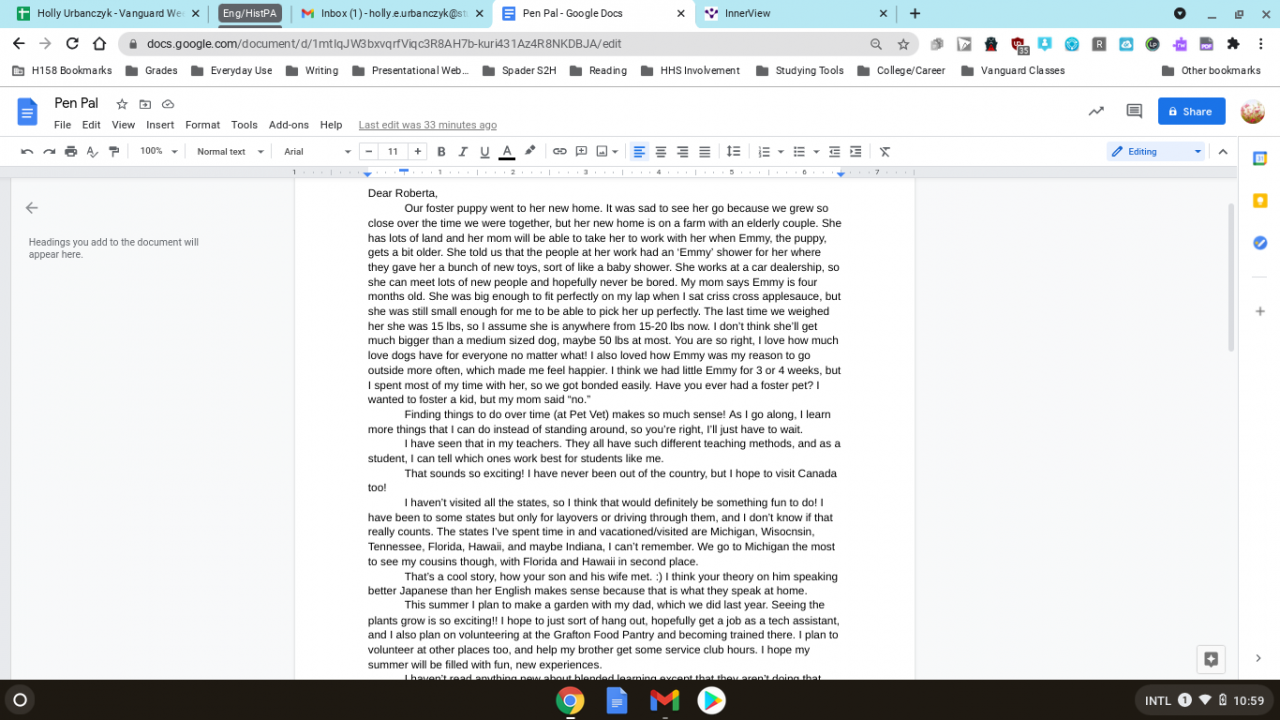Decrease the paragraph indent
Viewport: 1280px width, 720px height.
[834, 152]
